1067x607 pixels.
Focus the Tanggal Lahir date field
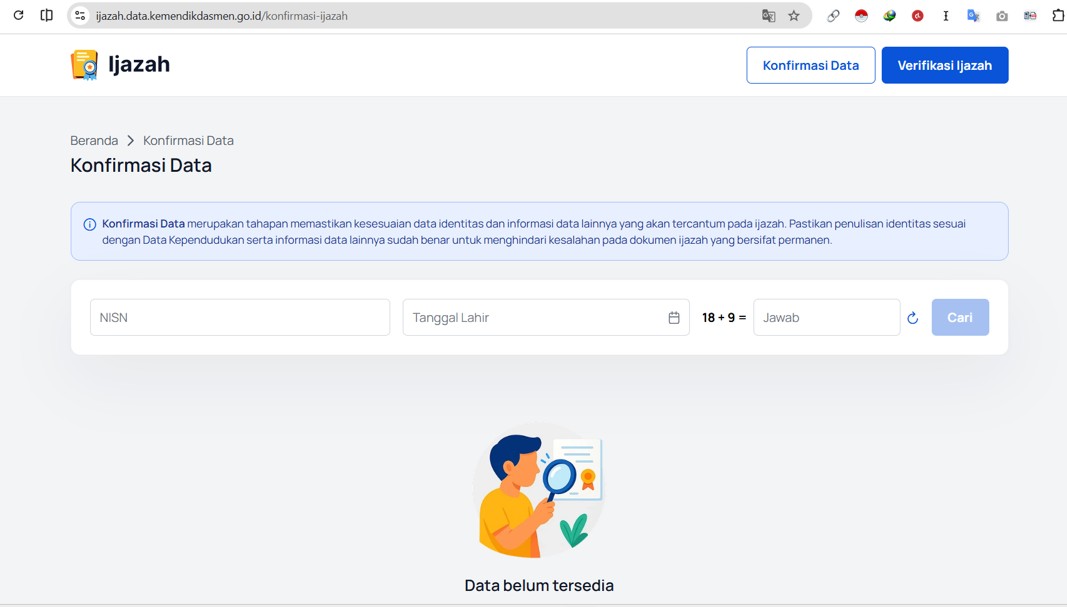(546, 317)
